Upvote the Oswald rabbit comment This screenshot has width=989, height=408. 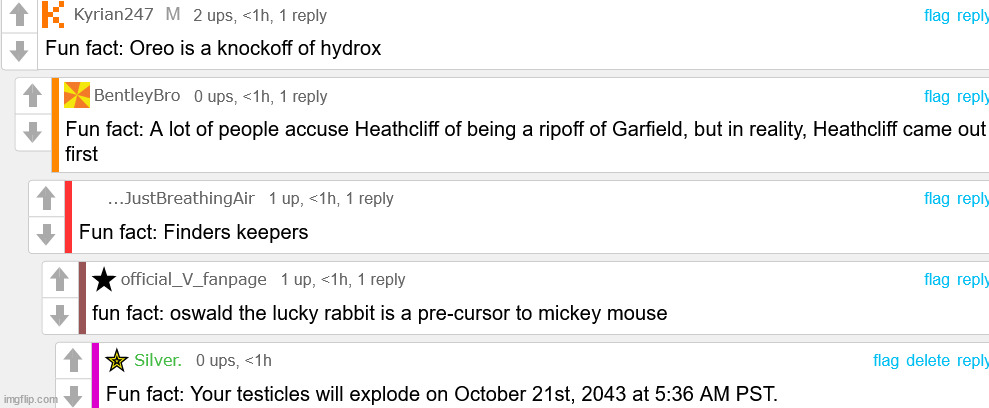coord(59,280)
